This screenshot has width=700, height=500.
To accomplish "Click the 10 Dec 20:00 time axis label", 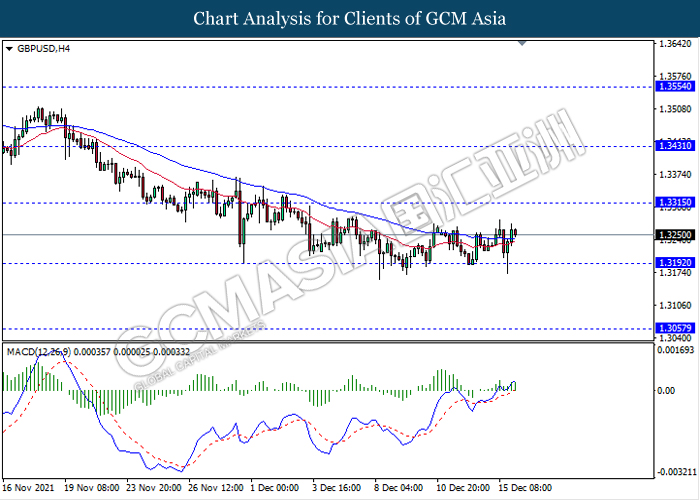I will [x=463, y=488].
